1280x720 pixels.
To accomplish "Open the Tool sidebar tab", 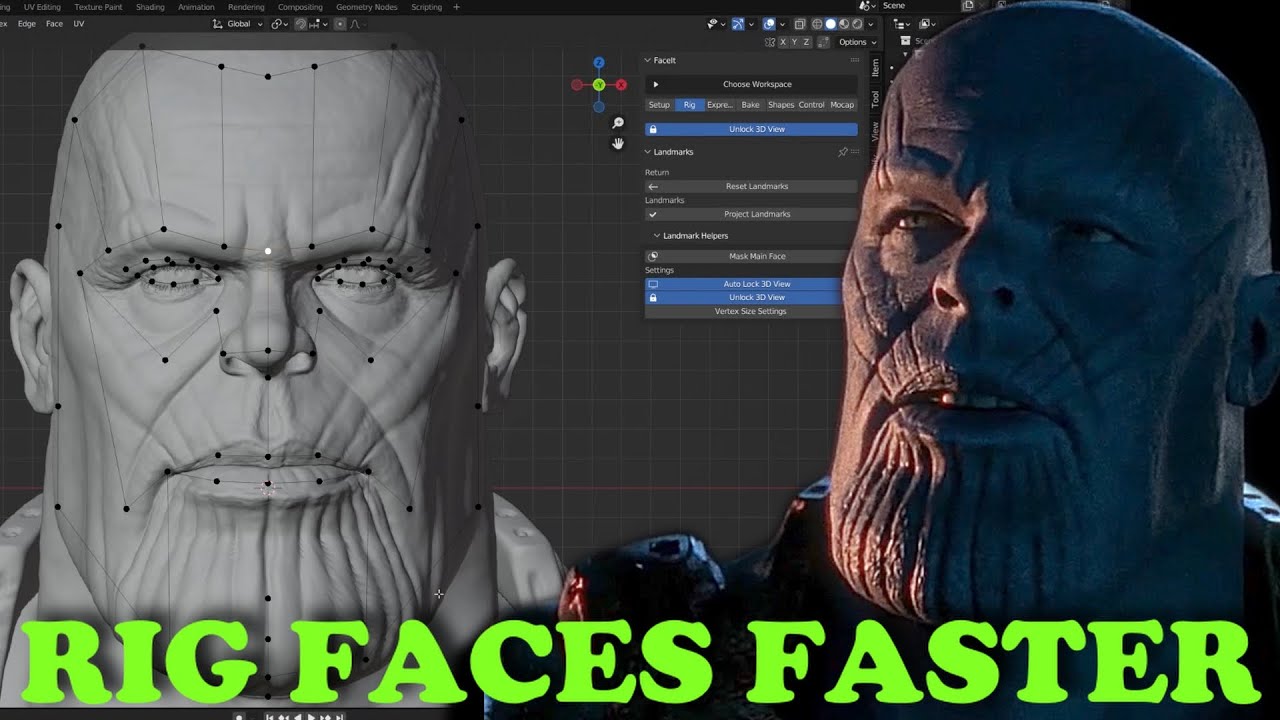I will pyautogui.click(x=875, y=99).
